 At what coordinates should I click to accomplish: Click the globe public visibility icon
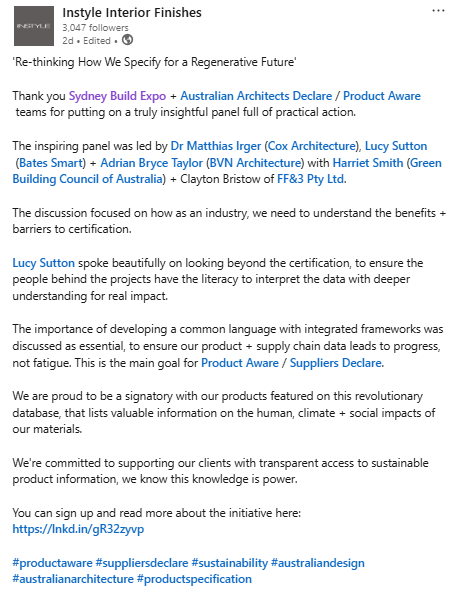tap(128, 40)
